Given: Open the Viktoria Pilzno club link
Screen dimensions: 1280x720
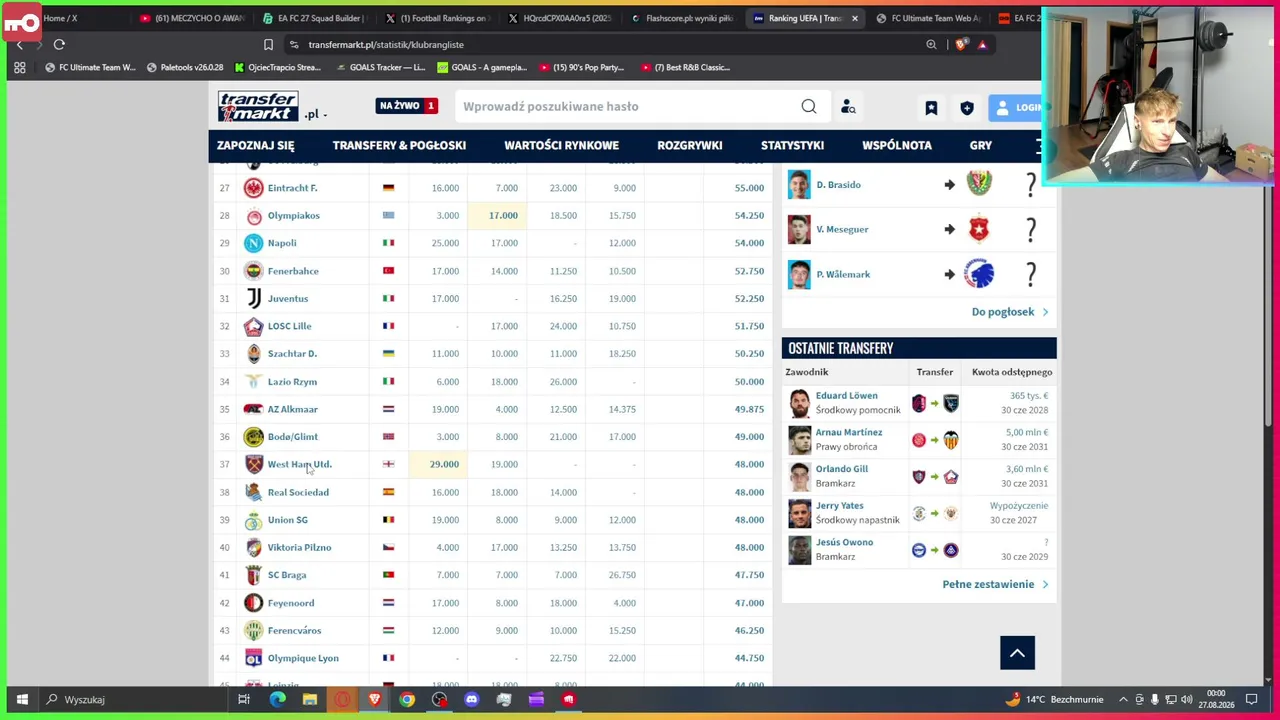Looking at the screenshot, I should [x=299, y=548].
